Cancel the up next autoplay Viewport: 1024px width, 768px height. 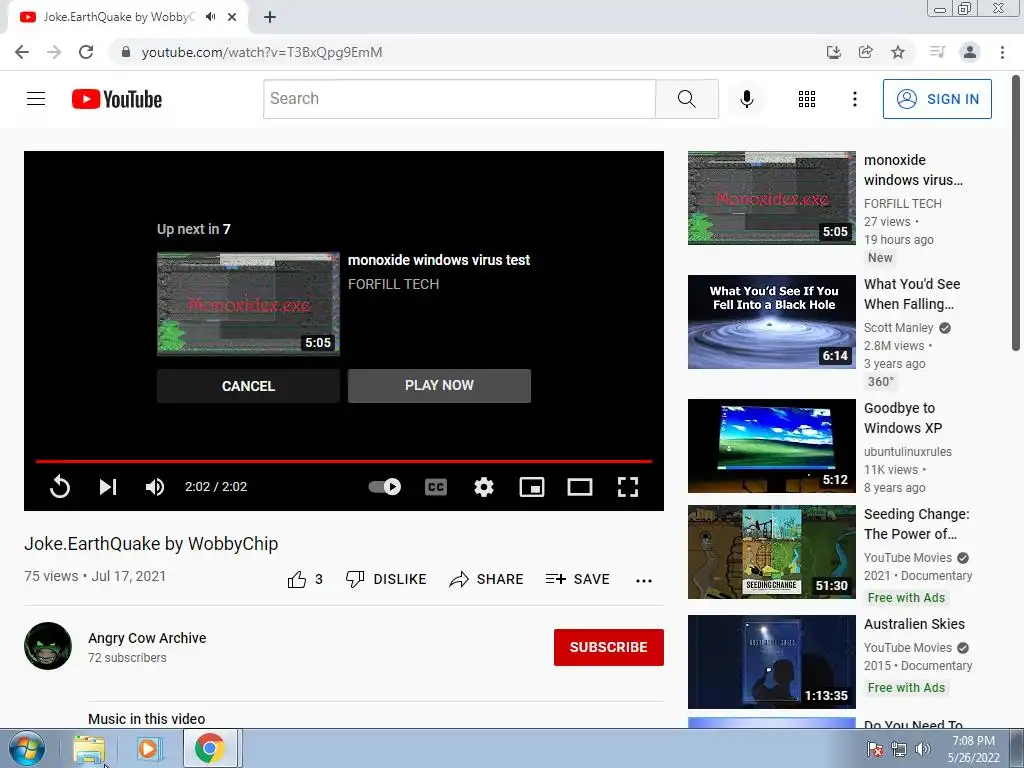pyautogui.click(x=248, y=386)
